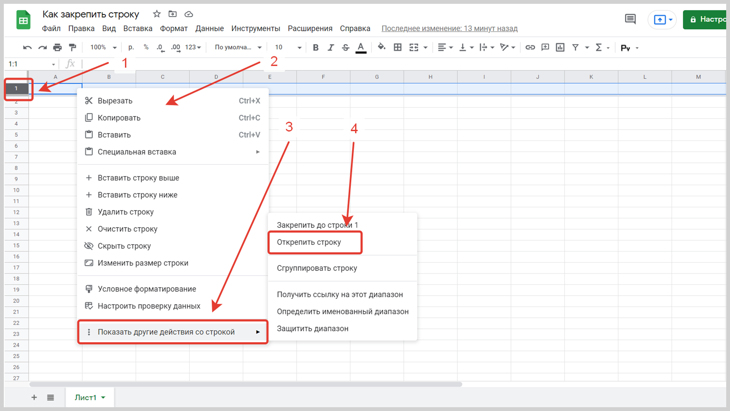Expand Показать другие действия со строкой
The image size is (730, 411).
(173, 332)
